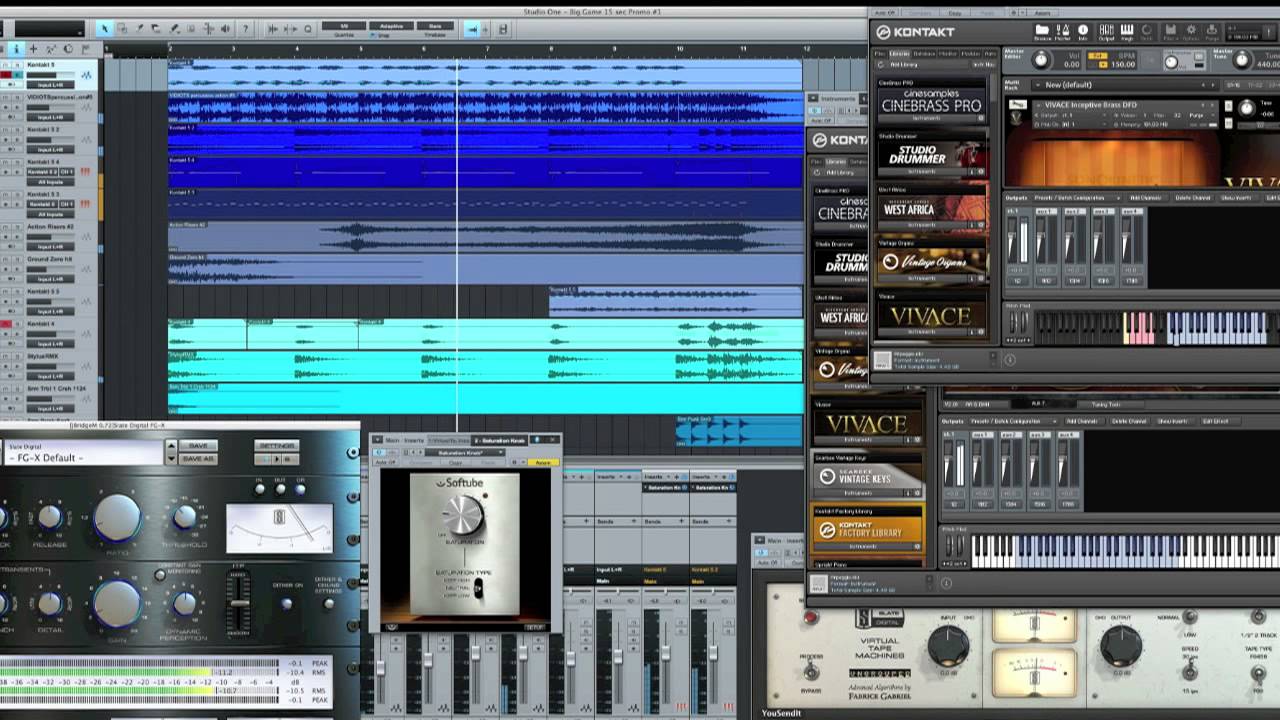Switch to Monitor tab in front Kontakt browser
The height and width of the screenshot is (720, 1280).
pyautogui.click(x=948, y=54)
